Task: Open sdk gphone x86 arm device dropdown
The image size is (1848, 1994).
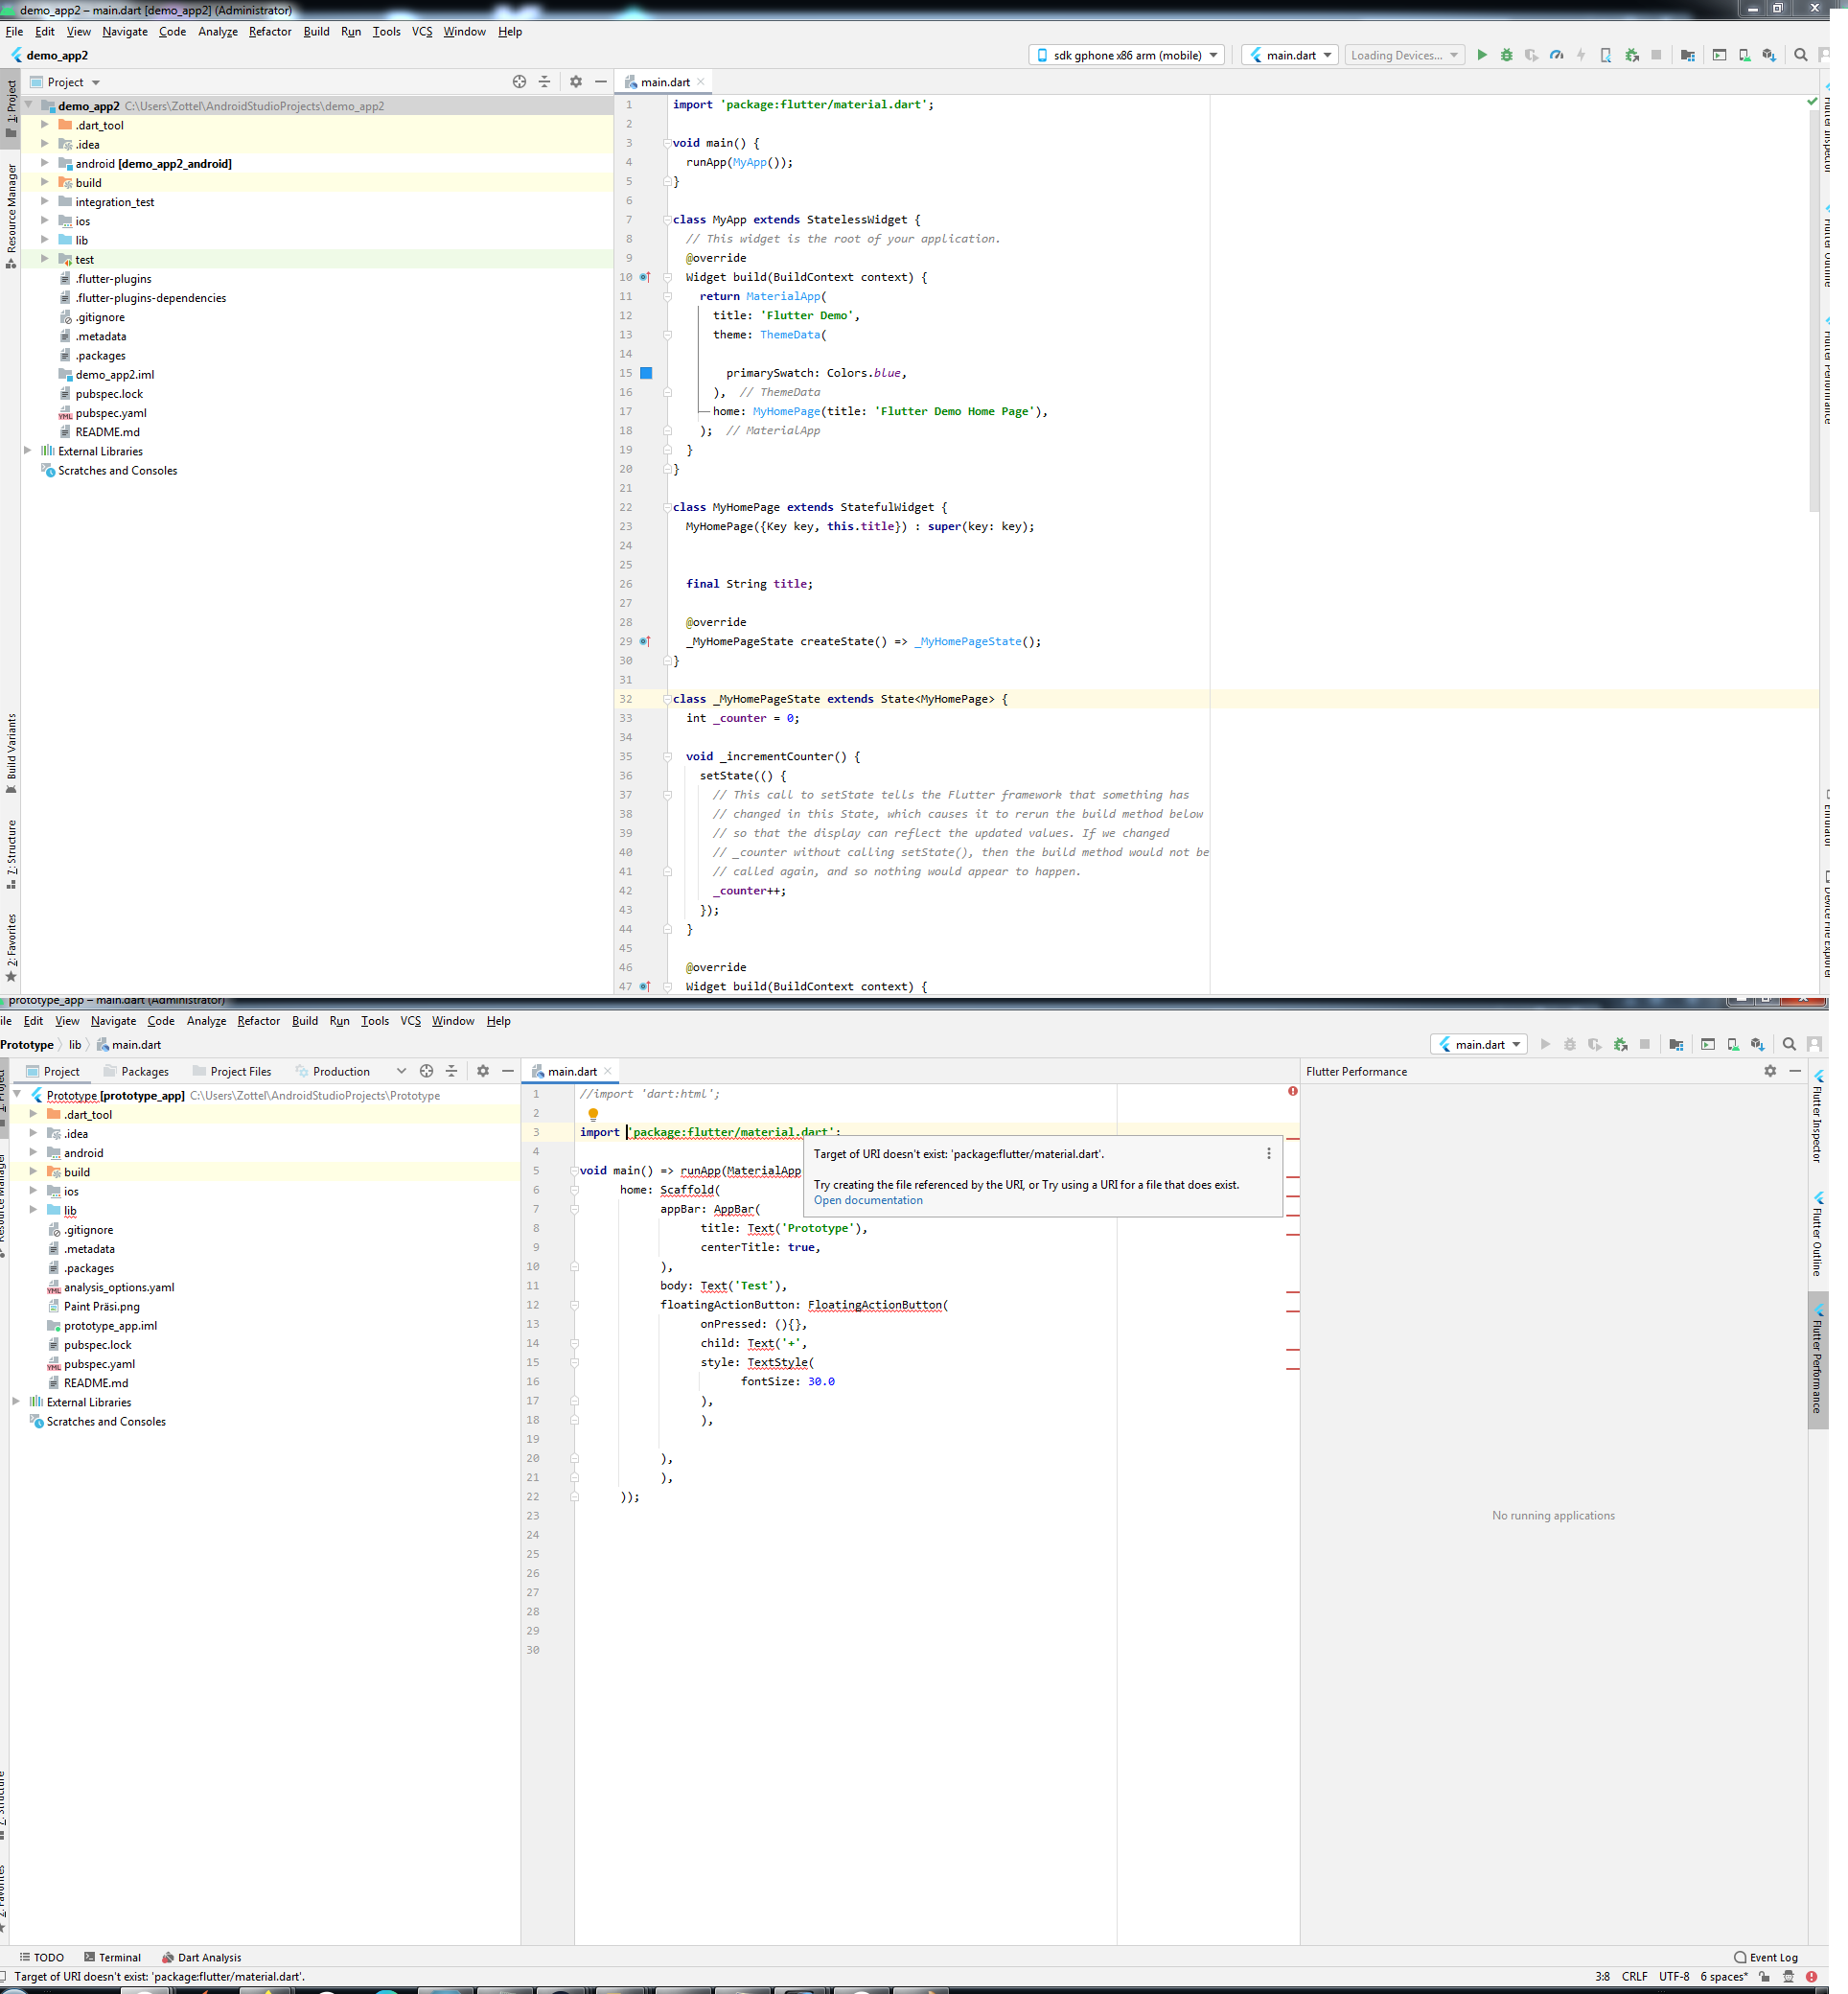Action: 1126,55
